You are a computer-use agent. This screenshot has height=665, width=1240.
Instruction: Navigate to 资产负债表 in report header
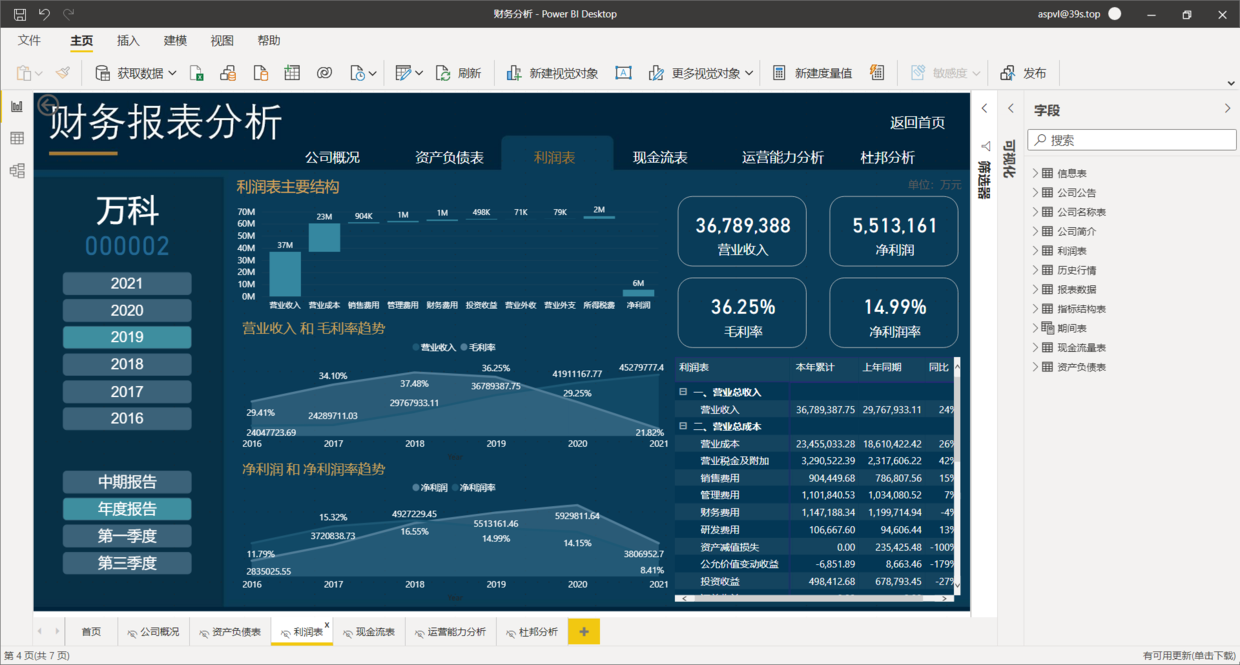coord(449,157)
